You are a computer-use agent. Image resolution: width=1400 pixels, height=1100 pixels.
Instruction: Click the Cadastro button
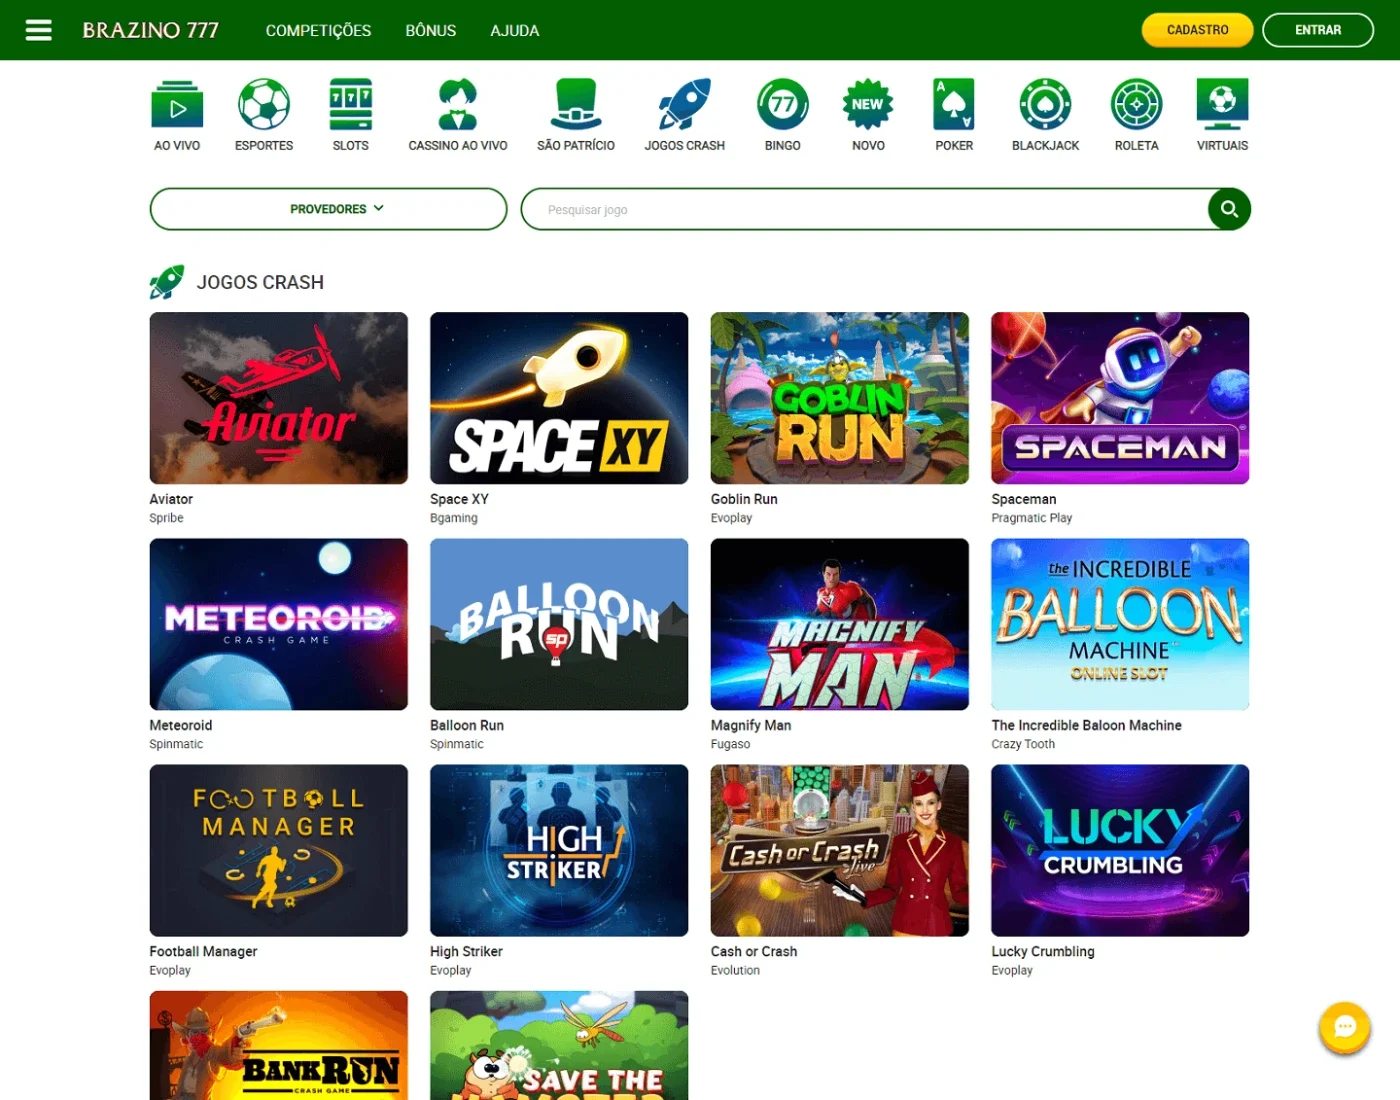1198,30
